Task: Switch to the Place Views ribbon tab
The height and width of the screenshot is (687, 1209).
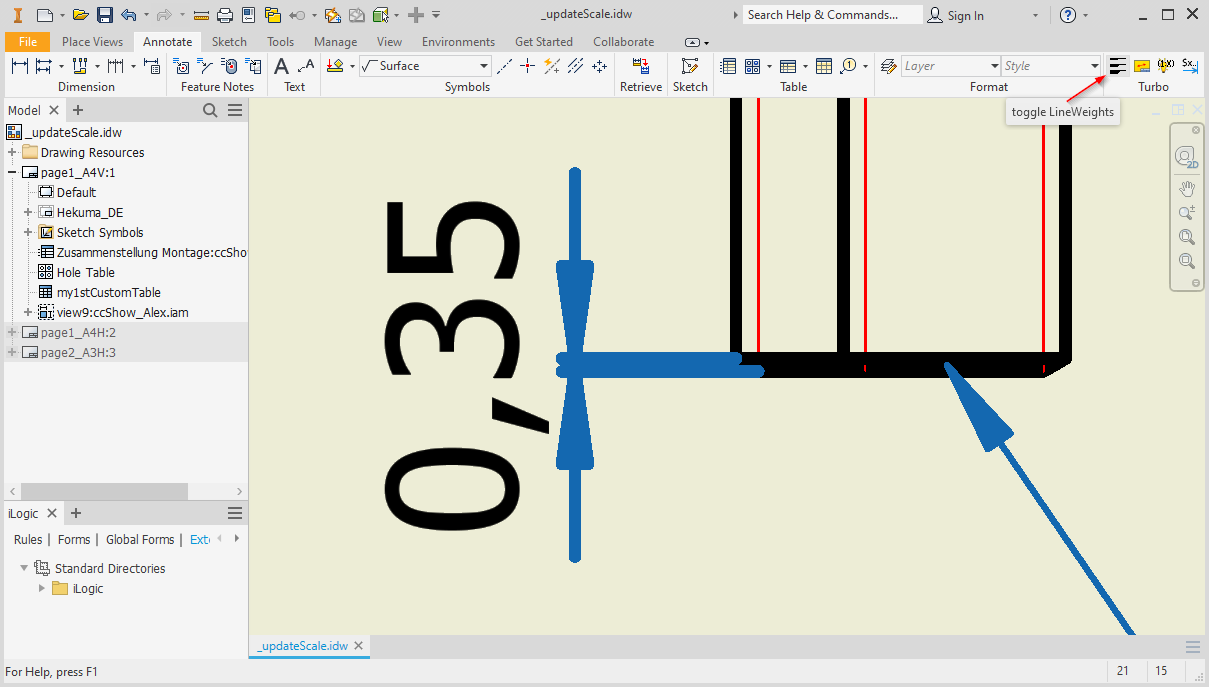Action: click(92, 42)
